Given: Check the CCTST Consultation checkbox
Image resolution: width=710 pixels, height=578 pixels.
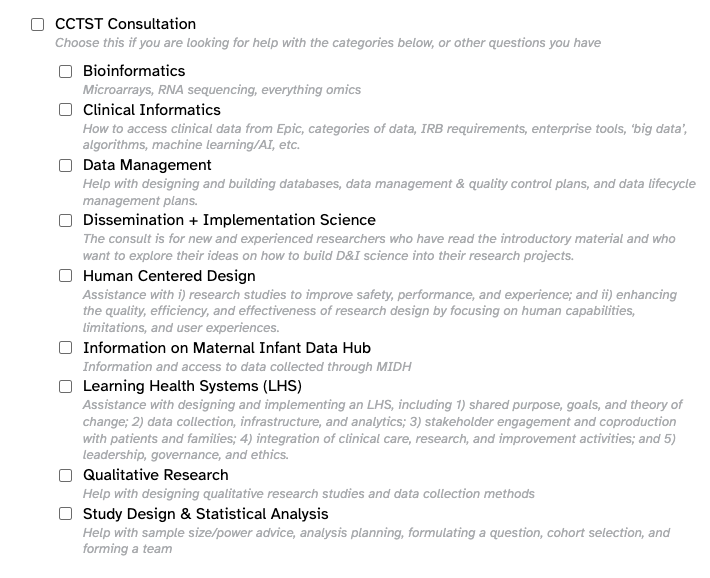Looking at the screenshot, I should coord(38,24).
